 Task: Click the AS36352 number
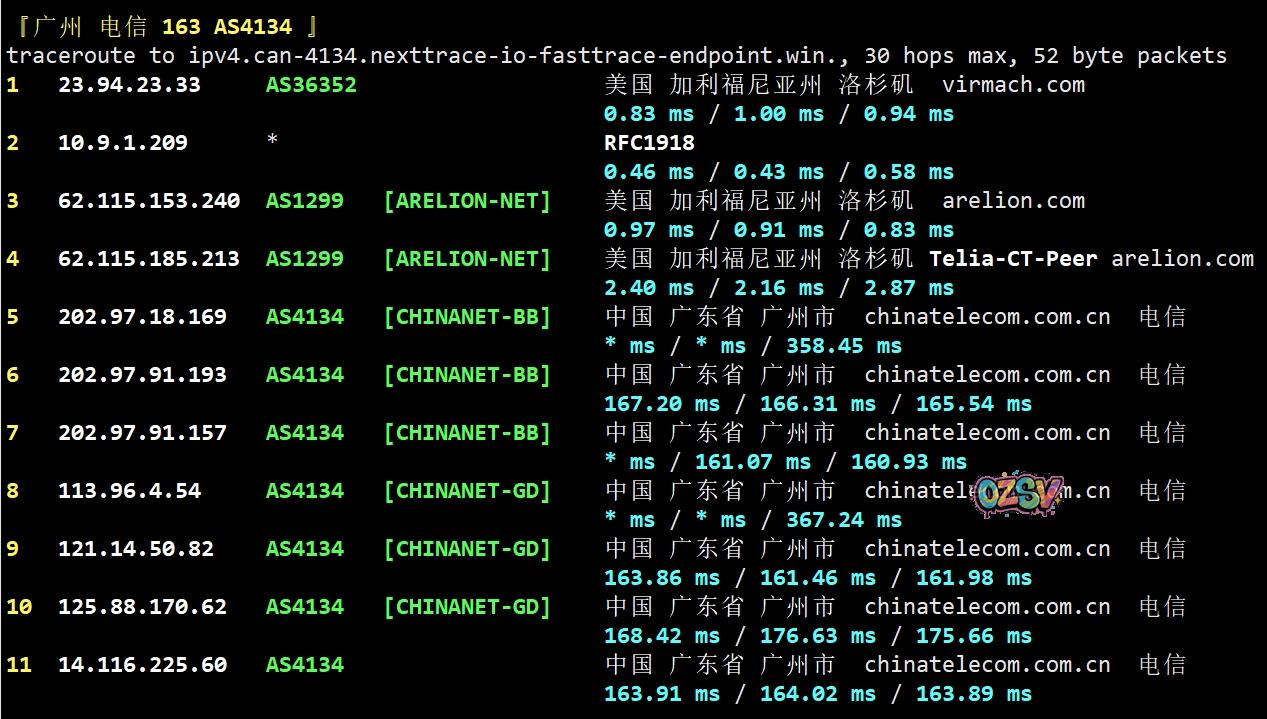point(311,85)
